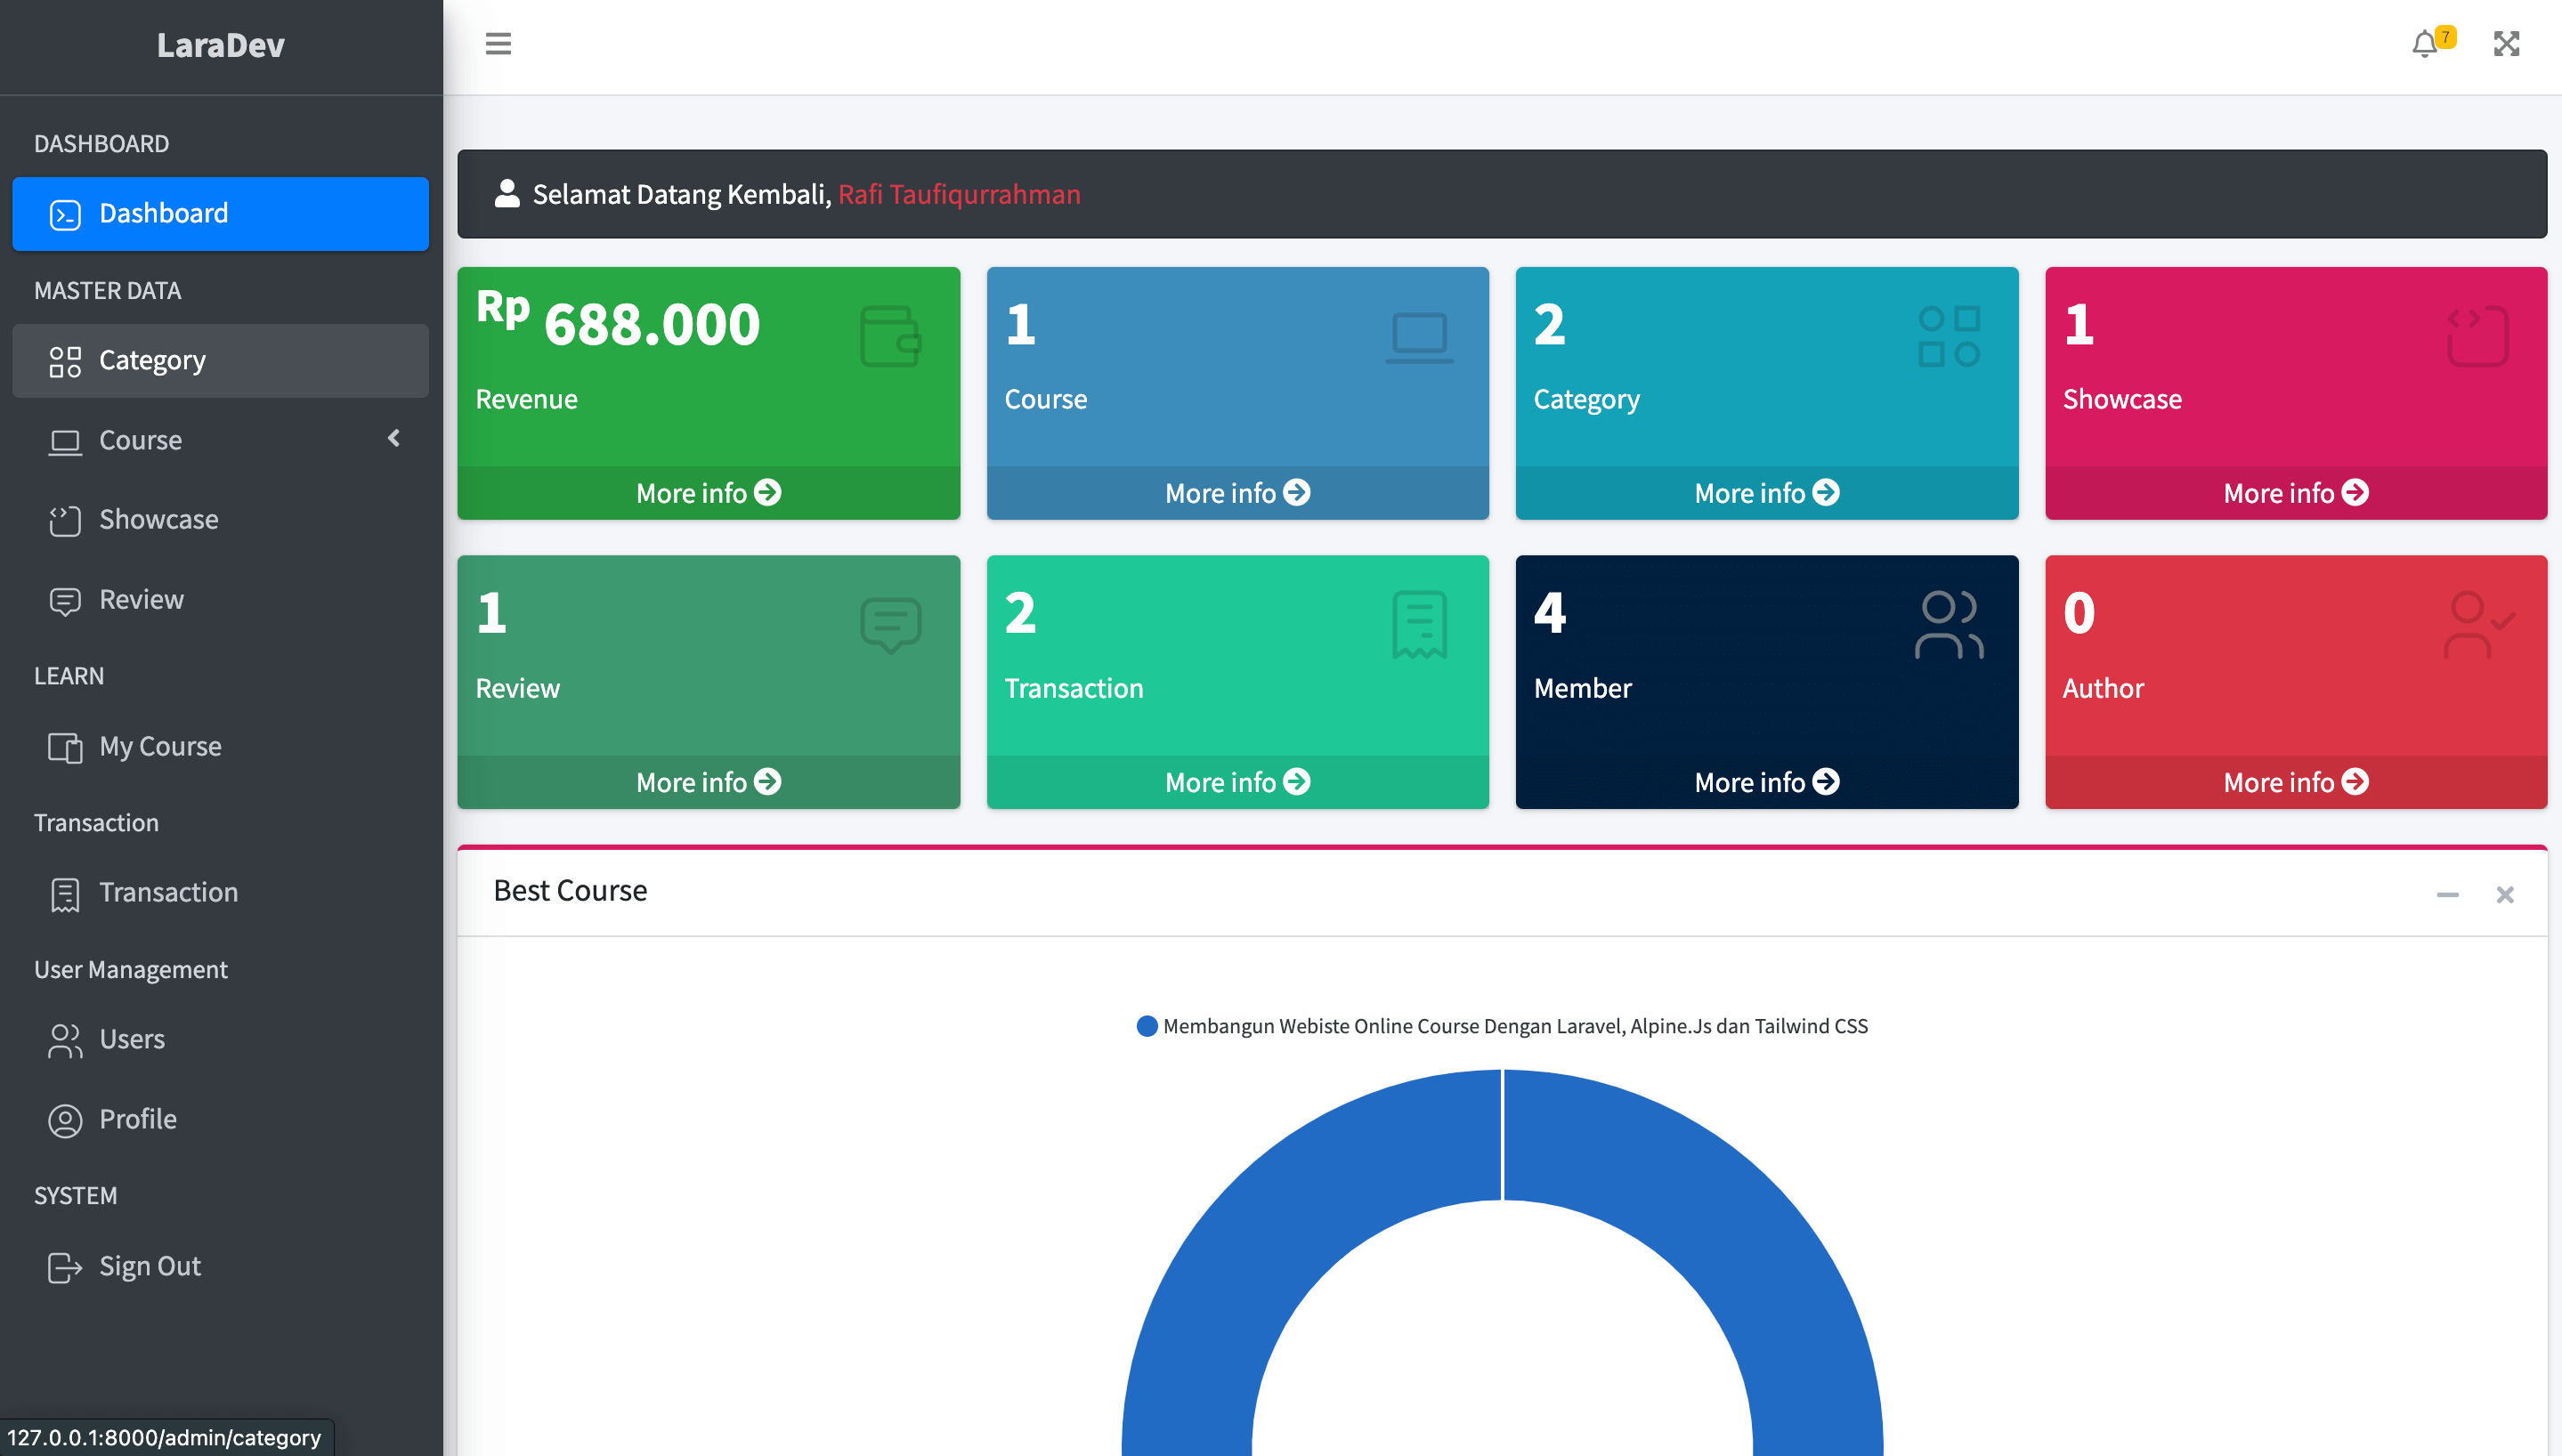Toggle fullscreen with the expand arrows icon
Image resolution: width=2562 pixels, height=1456 pixels.
2506,44
